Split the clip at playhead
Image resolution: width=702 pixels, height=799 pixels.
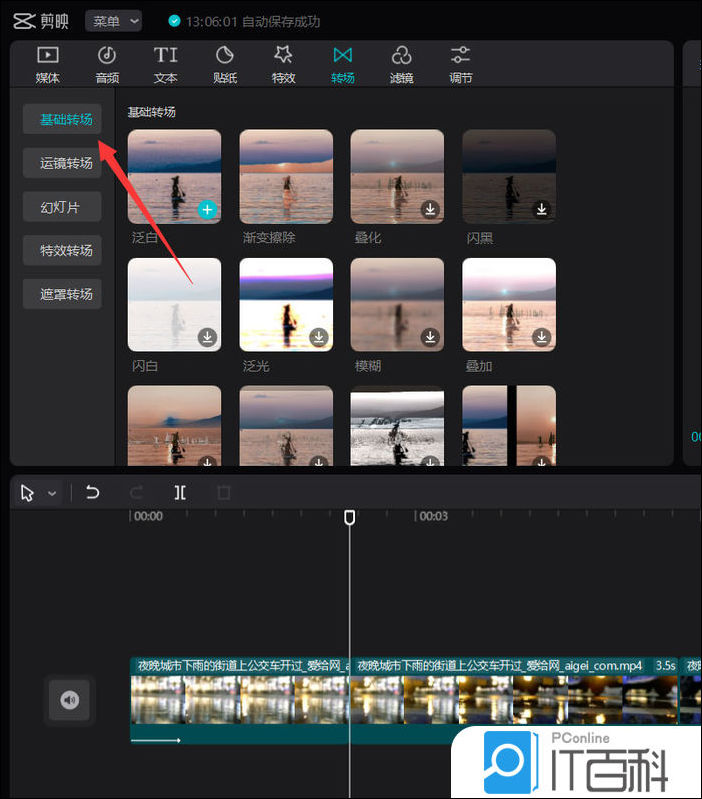(x=180, y=492)
